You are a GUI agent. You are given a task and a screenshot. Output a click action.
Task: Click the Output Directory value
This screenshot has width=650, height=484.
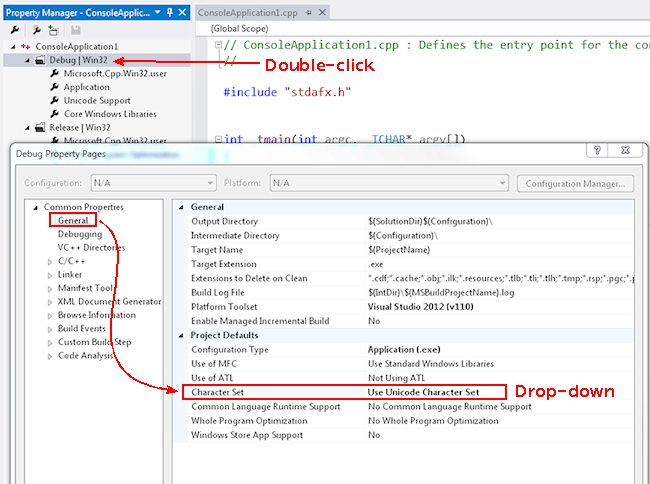430,221
